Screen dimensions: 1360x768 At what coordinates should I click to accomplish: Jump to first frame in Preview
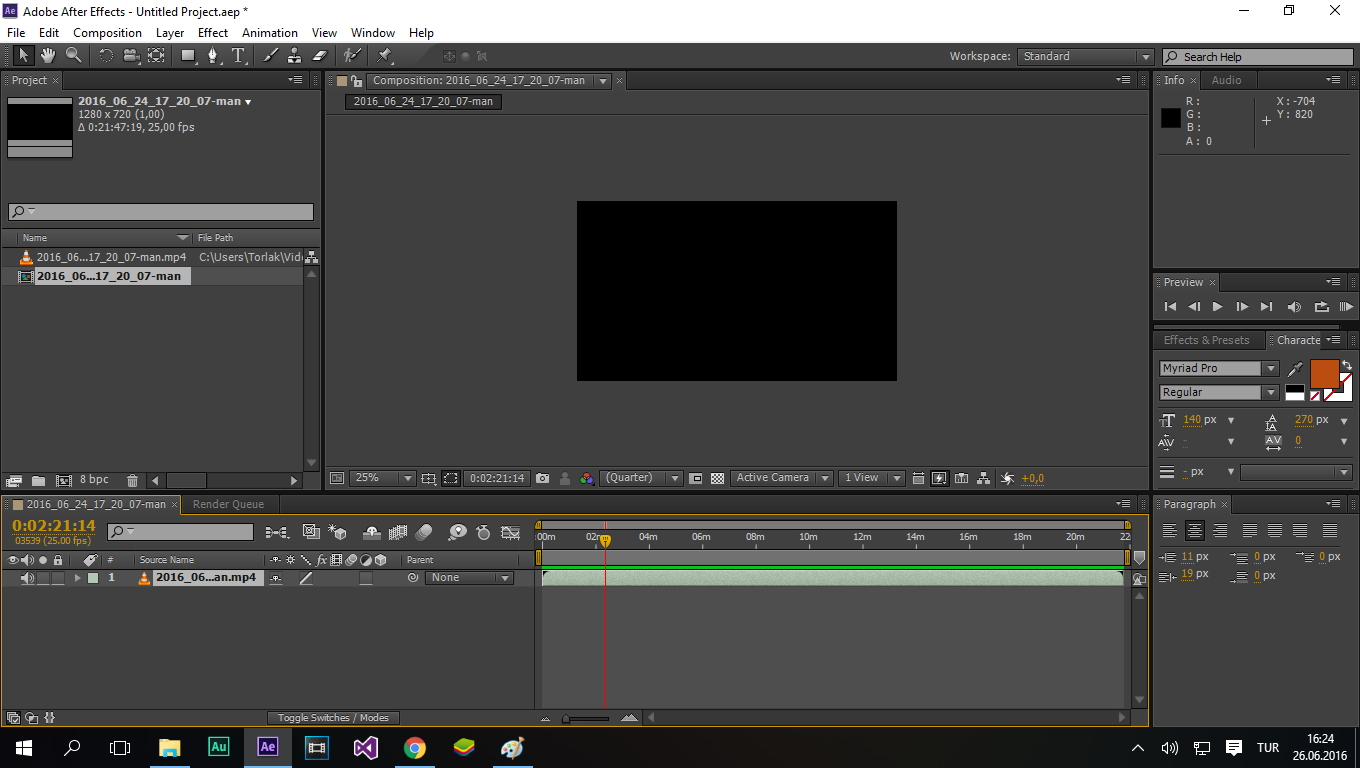pos(1170,307)
